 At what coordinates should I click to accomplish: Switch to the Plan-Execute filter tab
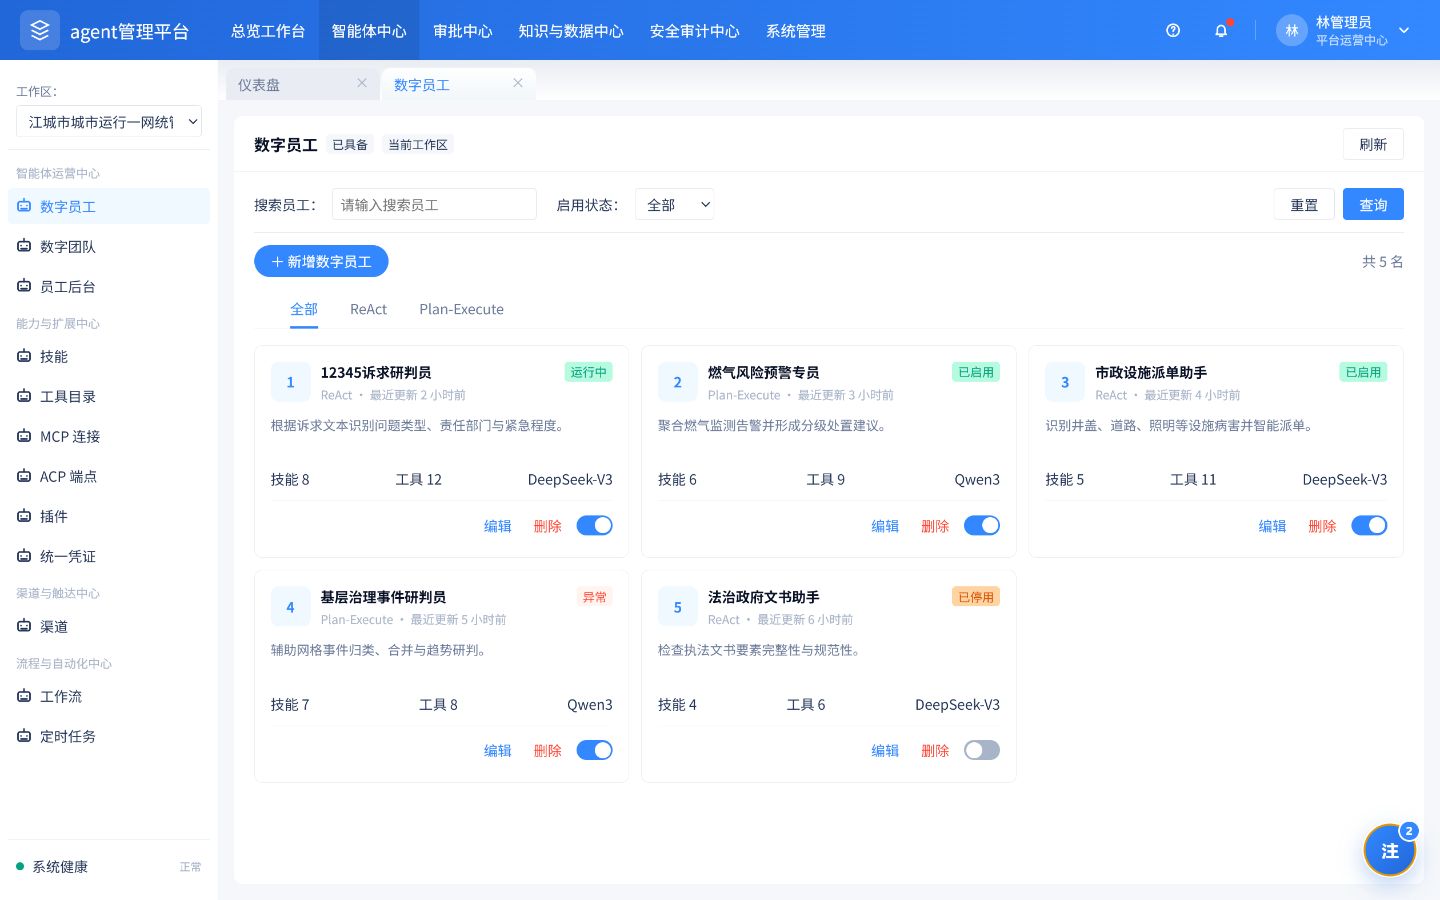(461, 309)
